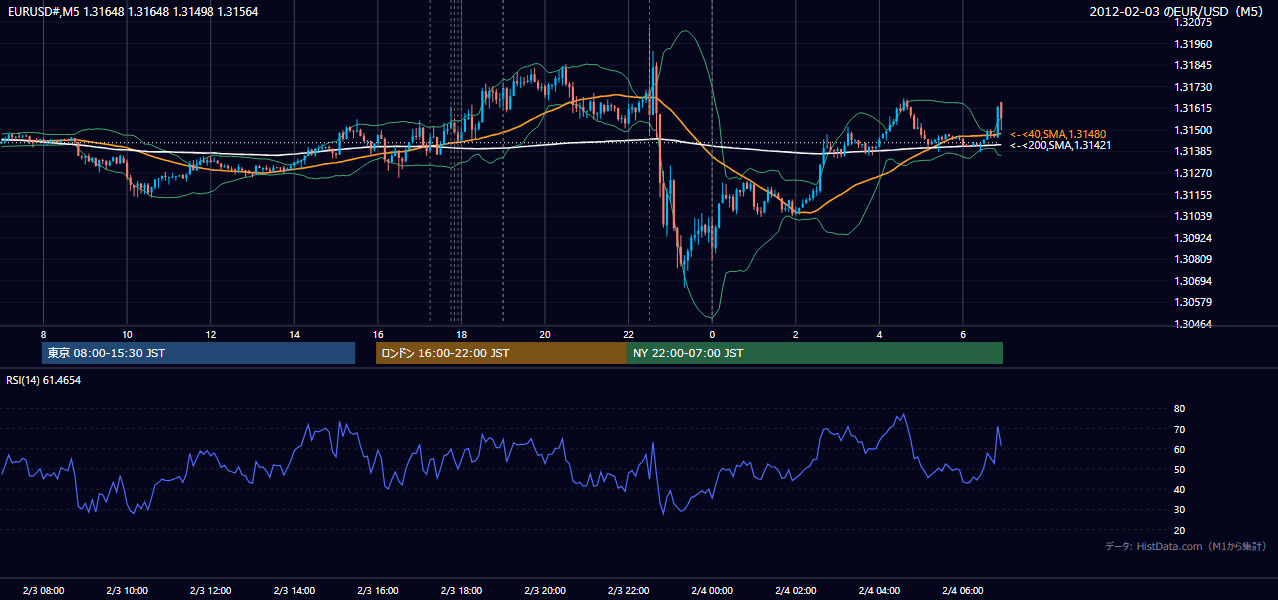Click hour marker 0 on price chart axis
1278x600 pixels.
coord(712,334)
